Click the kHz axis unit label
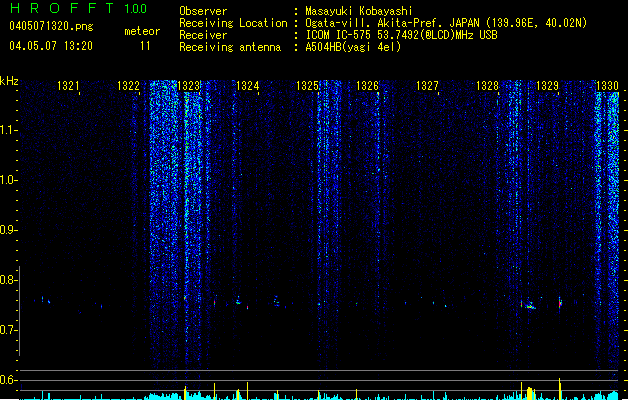The image size is (629, 400). coord(9,81)
